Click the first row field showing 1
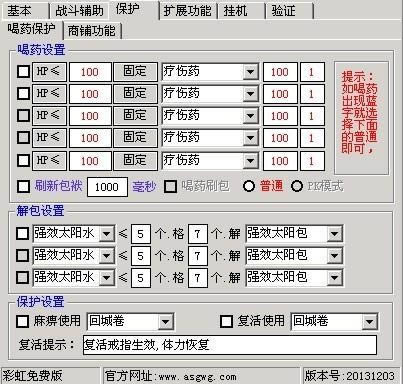 coord(312,72)
